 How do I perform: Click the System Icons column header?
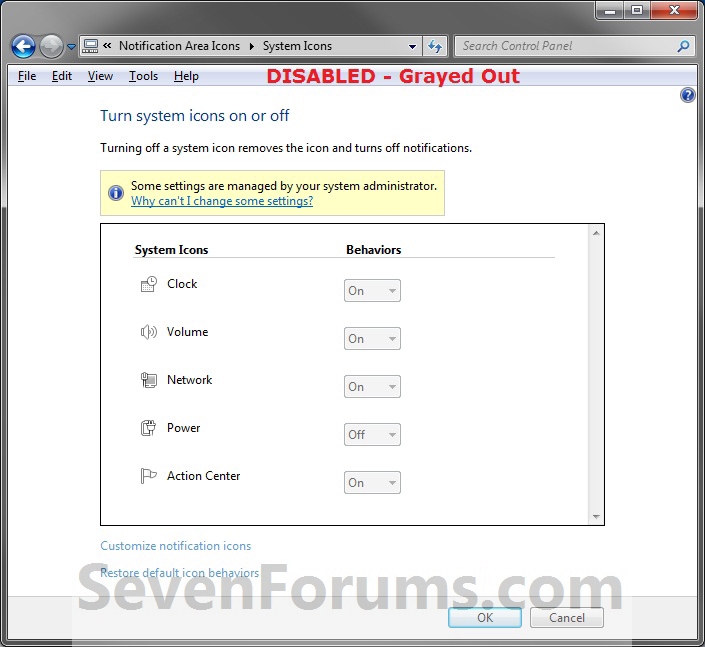point(171,250)
